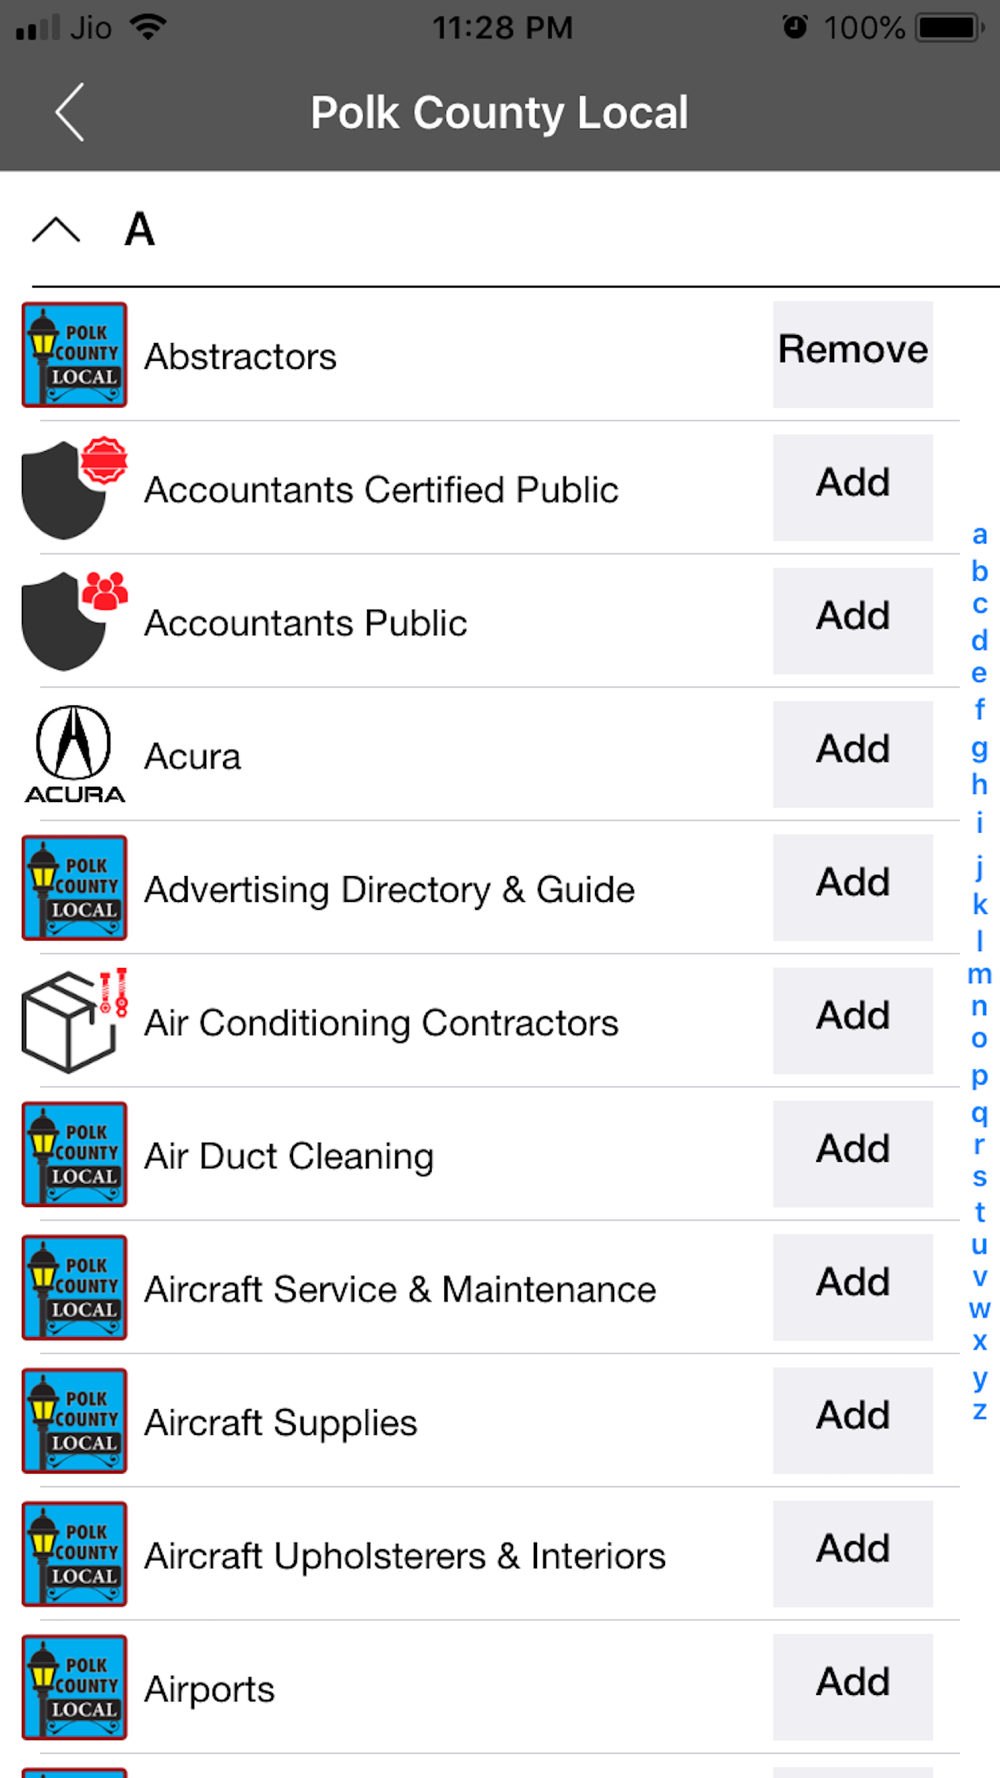Collapse the A section
The height and width of the screenshot is (1778, 1000).
pyautogui.click(x=56, y=230)
